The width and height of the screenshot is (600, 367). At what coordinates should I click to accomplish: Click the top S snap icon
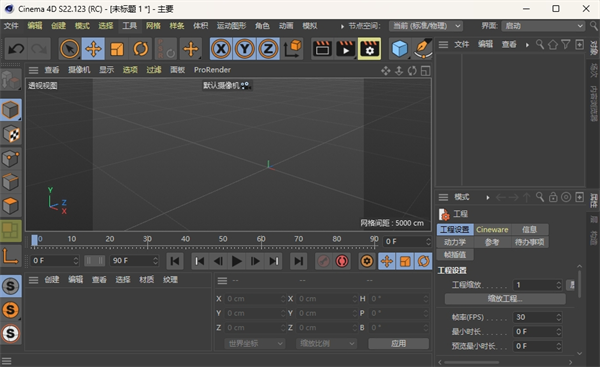pos(10,286)
